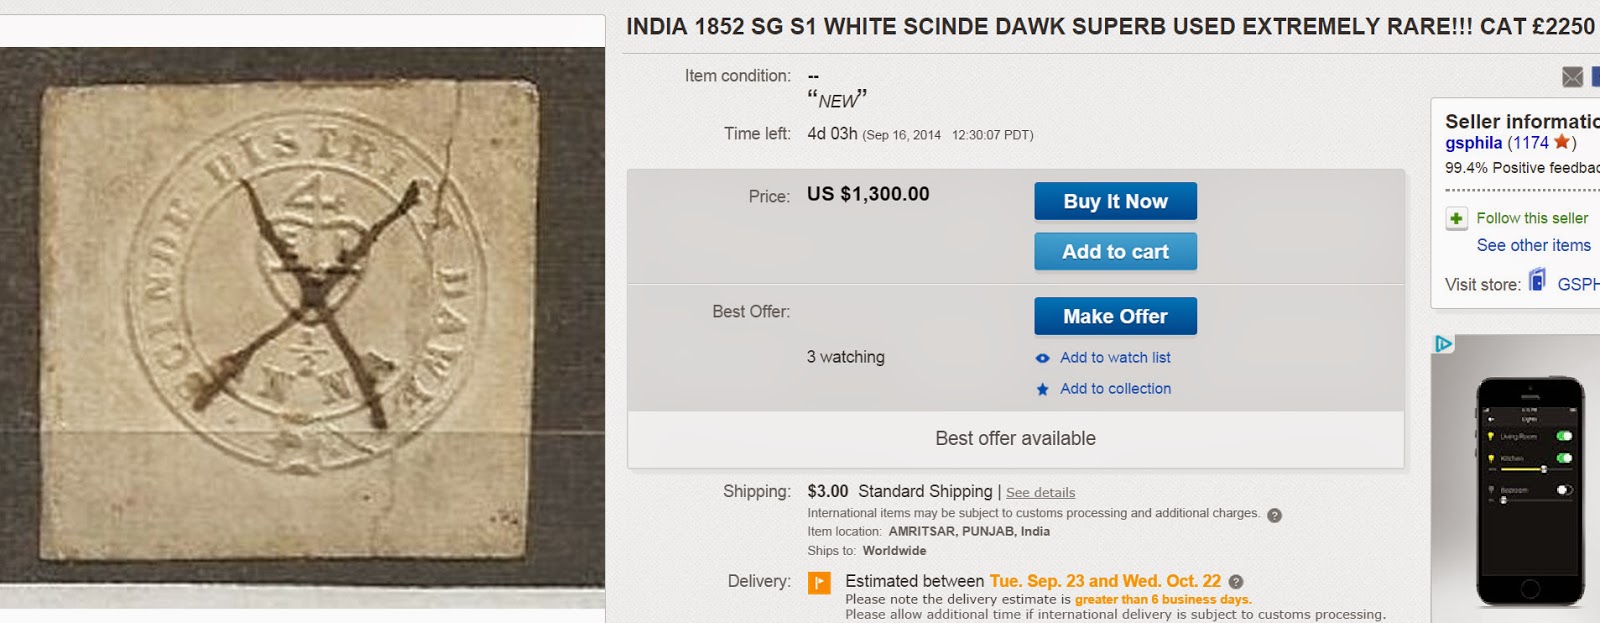Open the See details shipping link

tap(1039, 492)
